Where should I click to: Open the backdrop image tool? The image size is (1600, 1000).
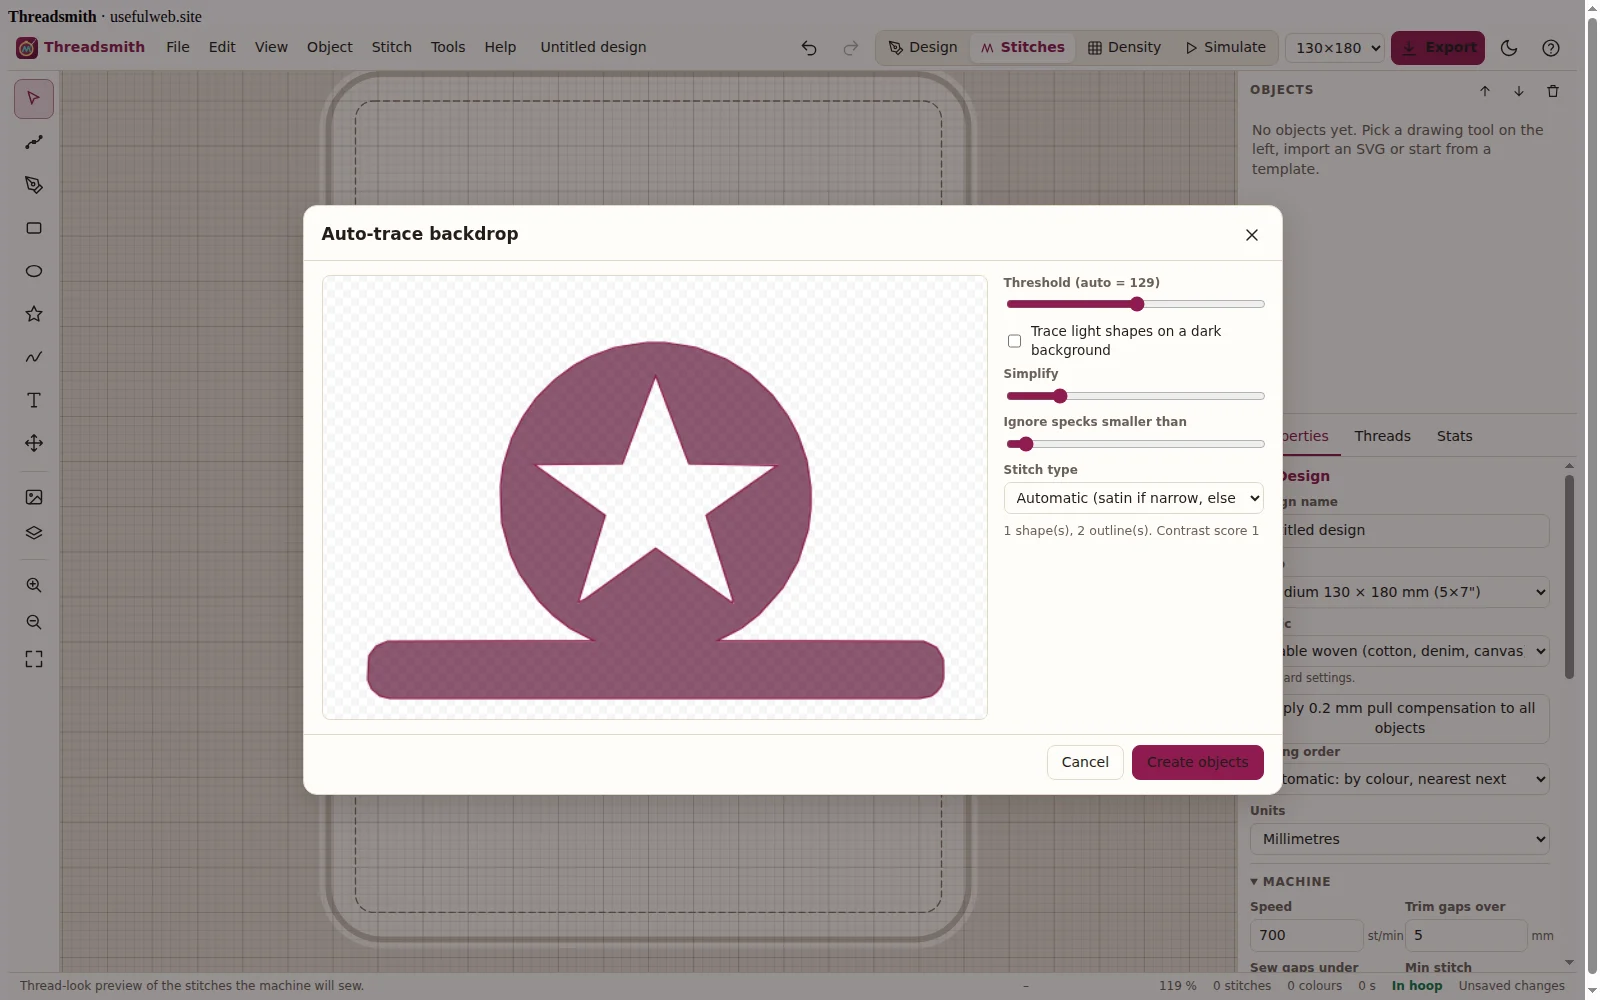[x=34, y=497]
